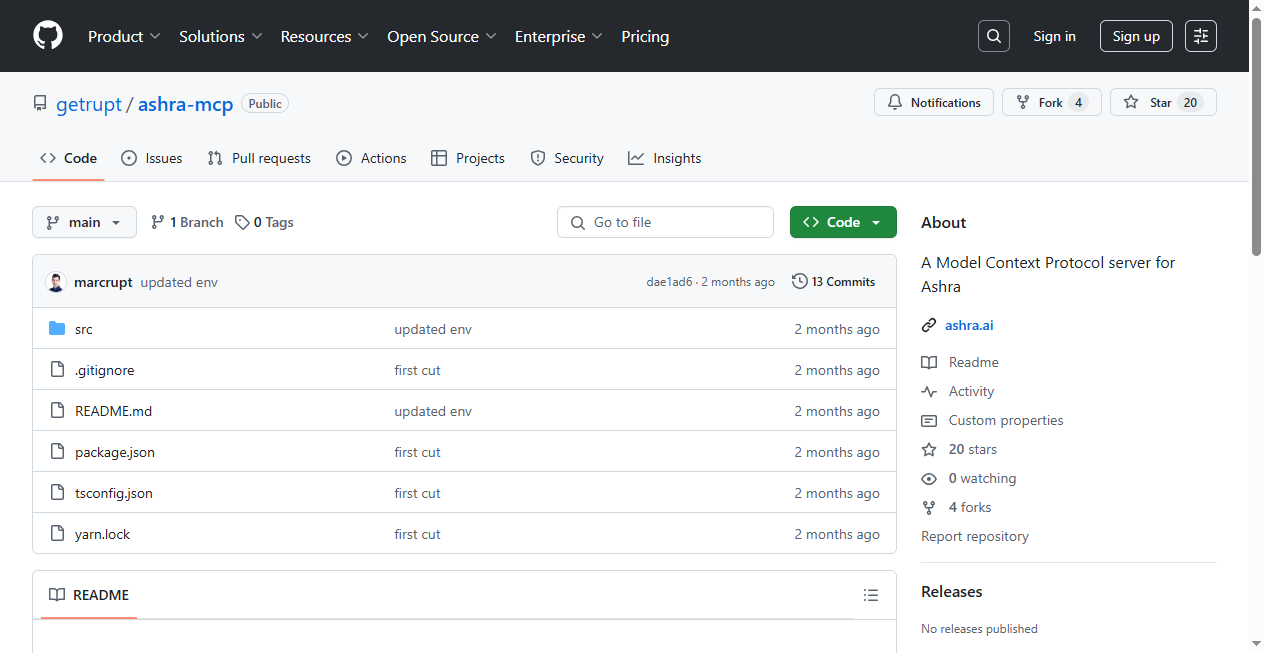
Task: Open package.json 'first cut' commit message
Action: pyautogui.click(x=418, y=452)
